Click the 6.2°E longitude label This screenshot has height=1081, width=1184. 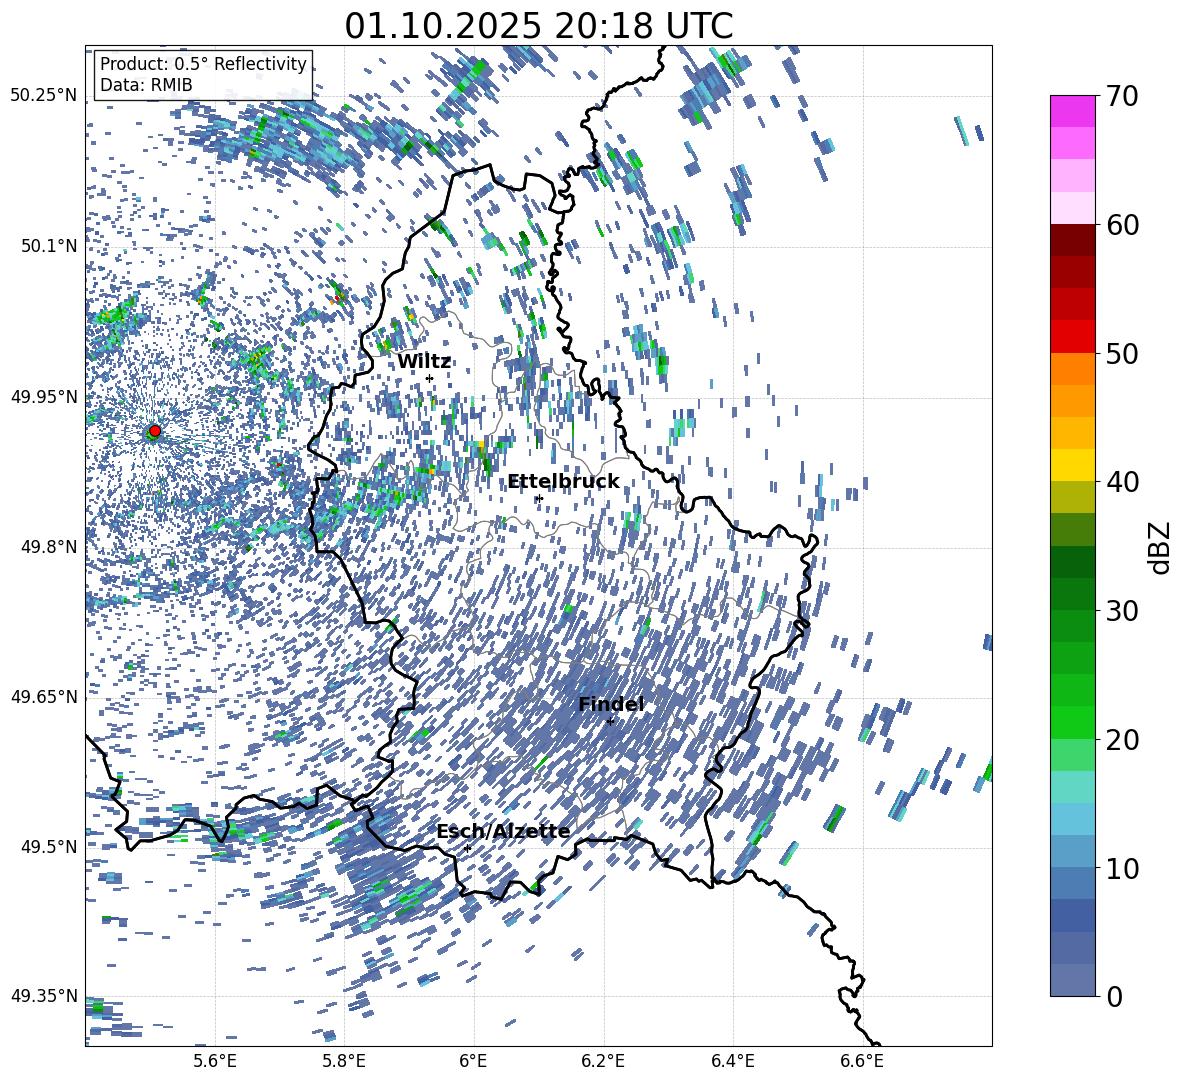603,1061
